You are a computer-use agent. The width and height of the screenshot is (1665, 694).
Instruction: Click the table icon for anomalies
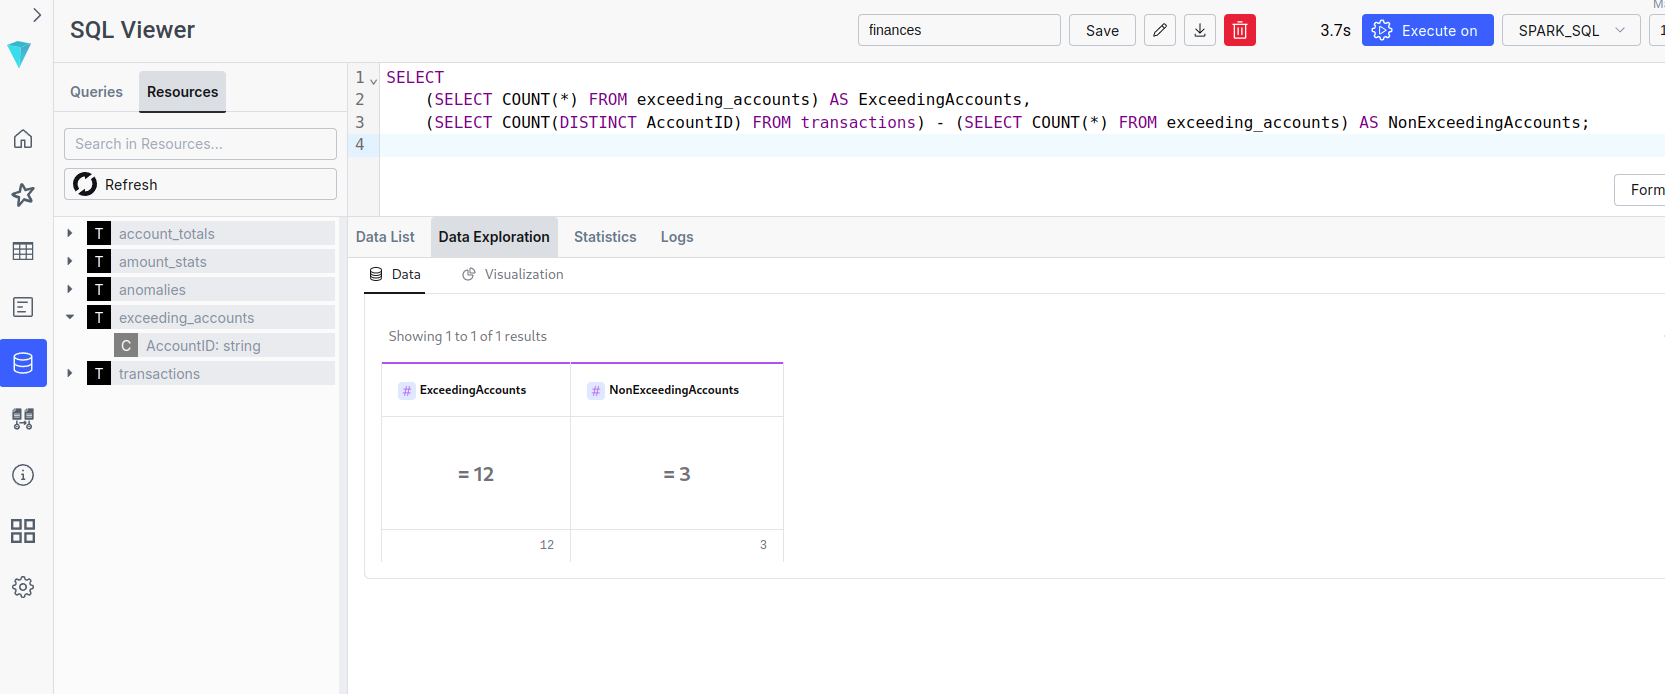coord(99,290)
